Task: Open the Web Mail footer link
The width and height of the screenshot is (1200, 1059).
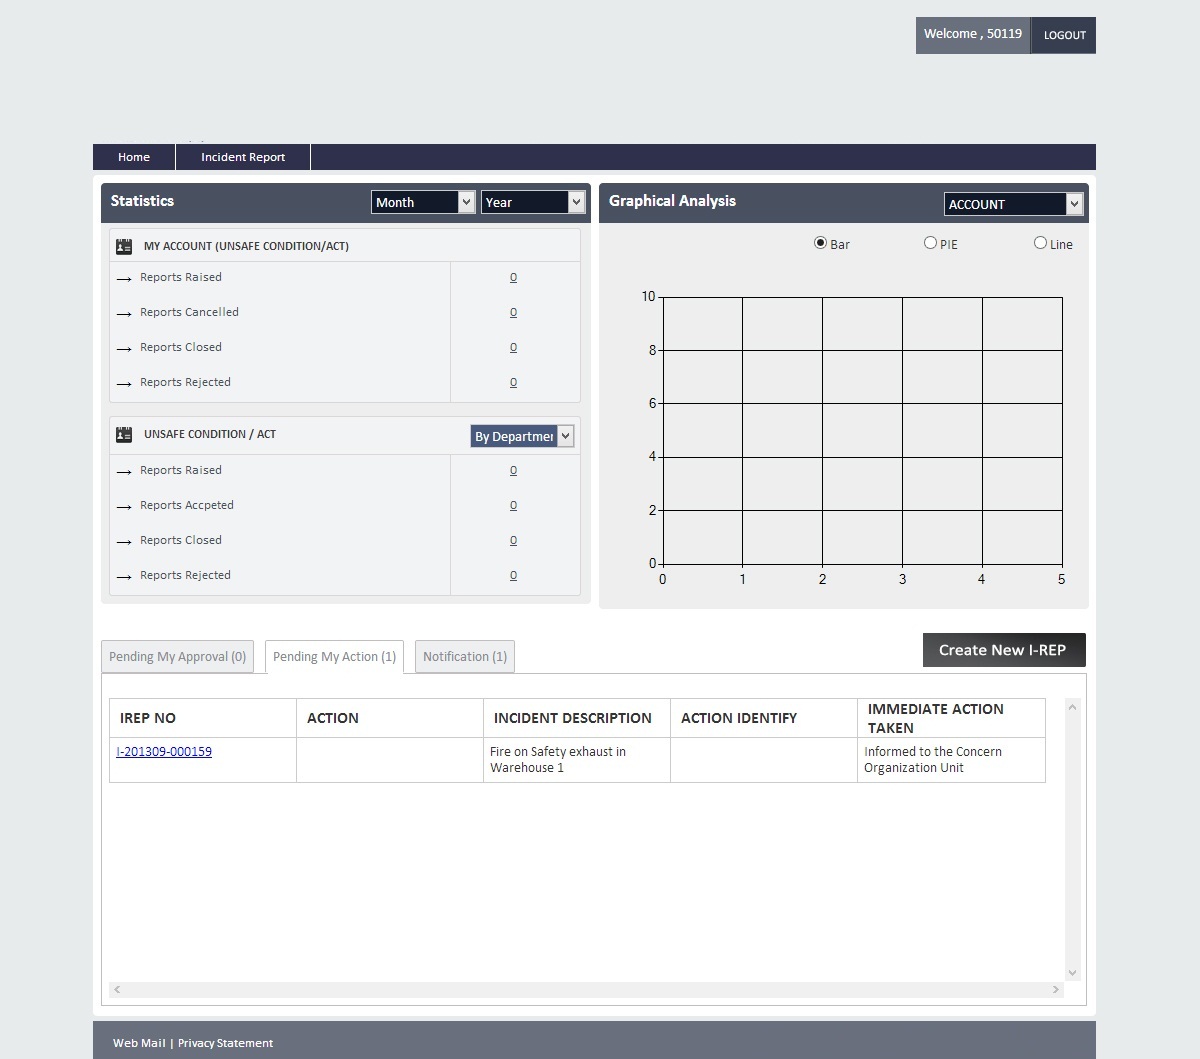Action: tap(139, 1043)
